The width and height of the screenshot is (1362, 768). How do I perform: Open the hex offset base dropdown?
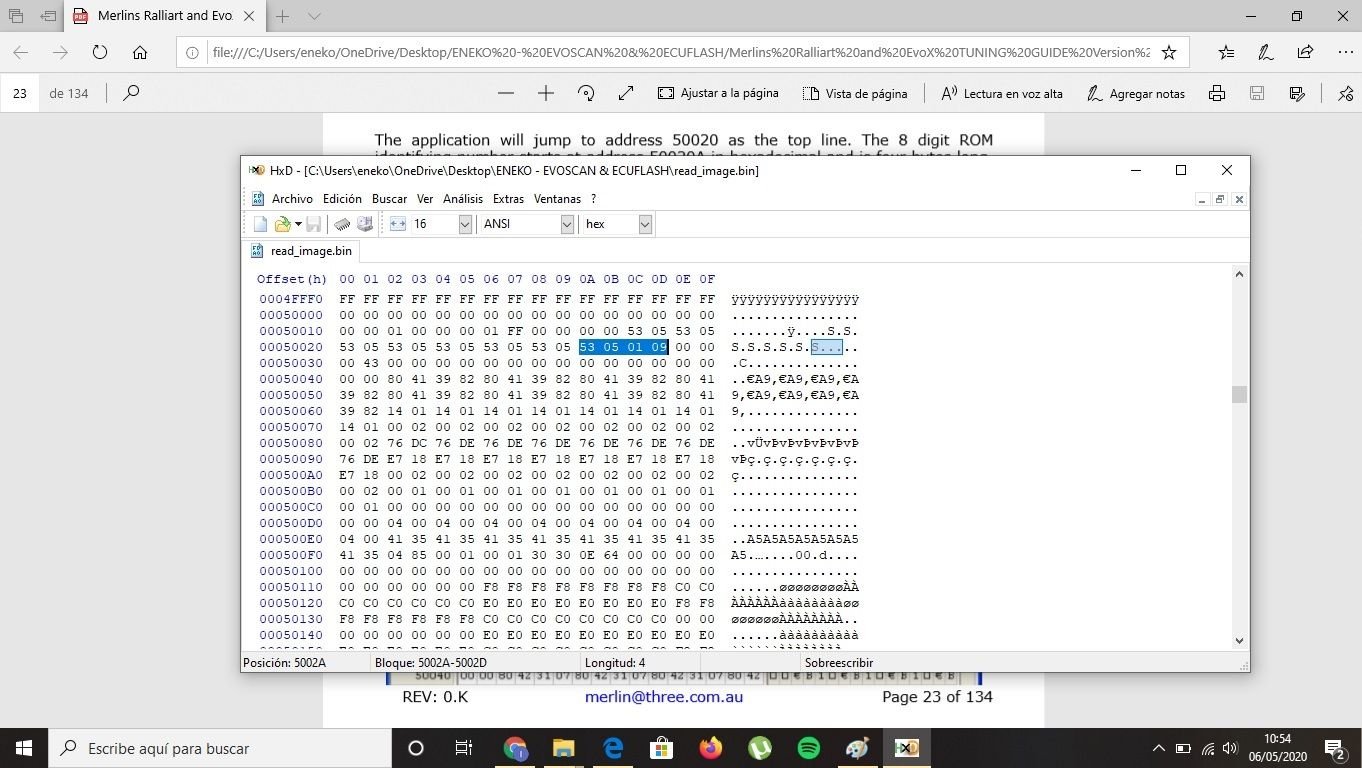pyautogui.click(x=645, y=224)
